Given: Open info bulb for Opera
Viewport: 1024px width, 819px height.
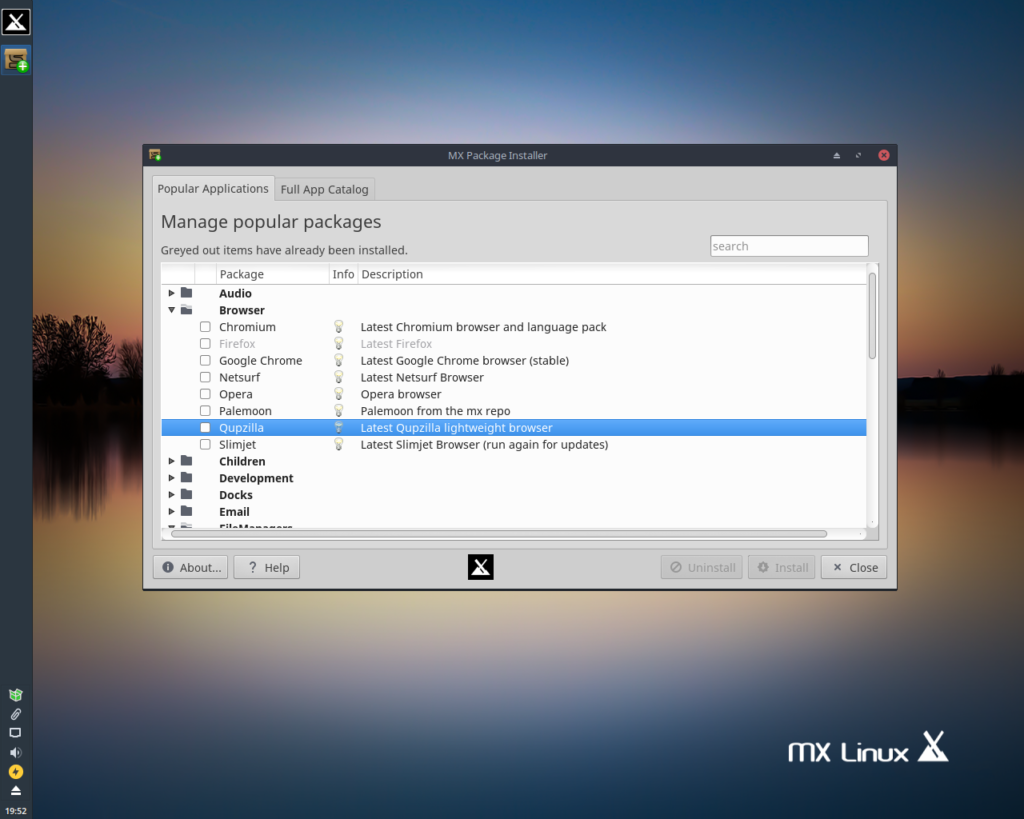Looking at the screenshot, I should [x=338, y=394].
